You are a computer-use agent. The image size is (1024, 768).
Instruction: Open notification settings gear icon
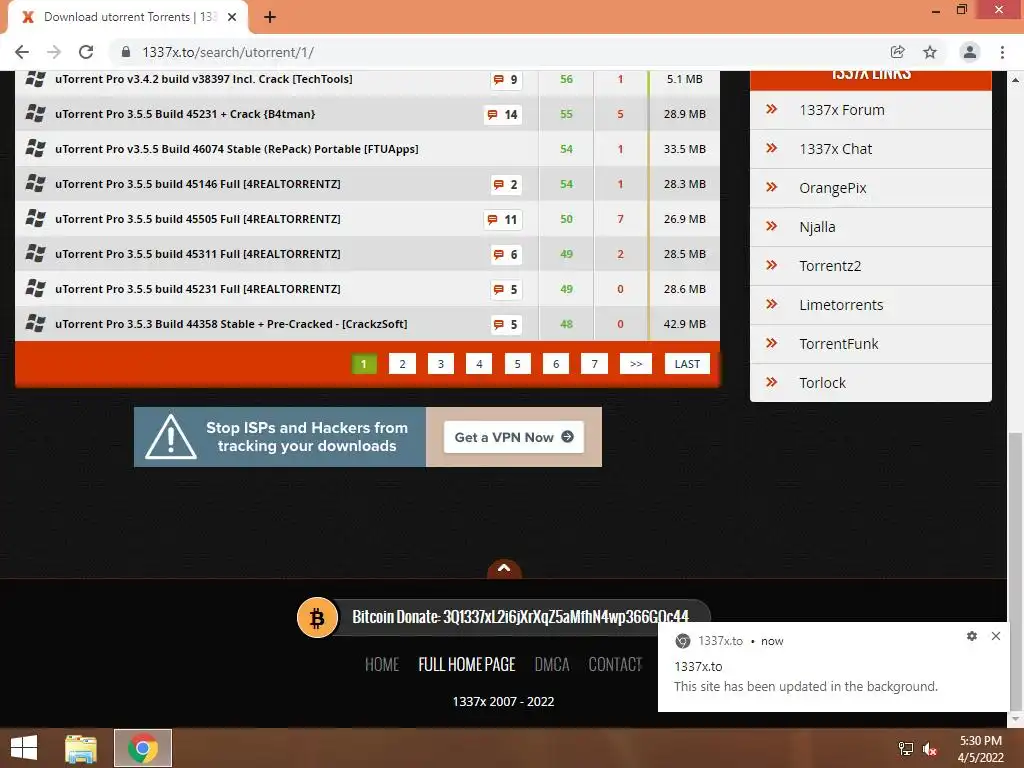coord(972,636)
